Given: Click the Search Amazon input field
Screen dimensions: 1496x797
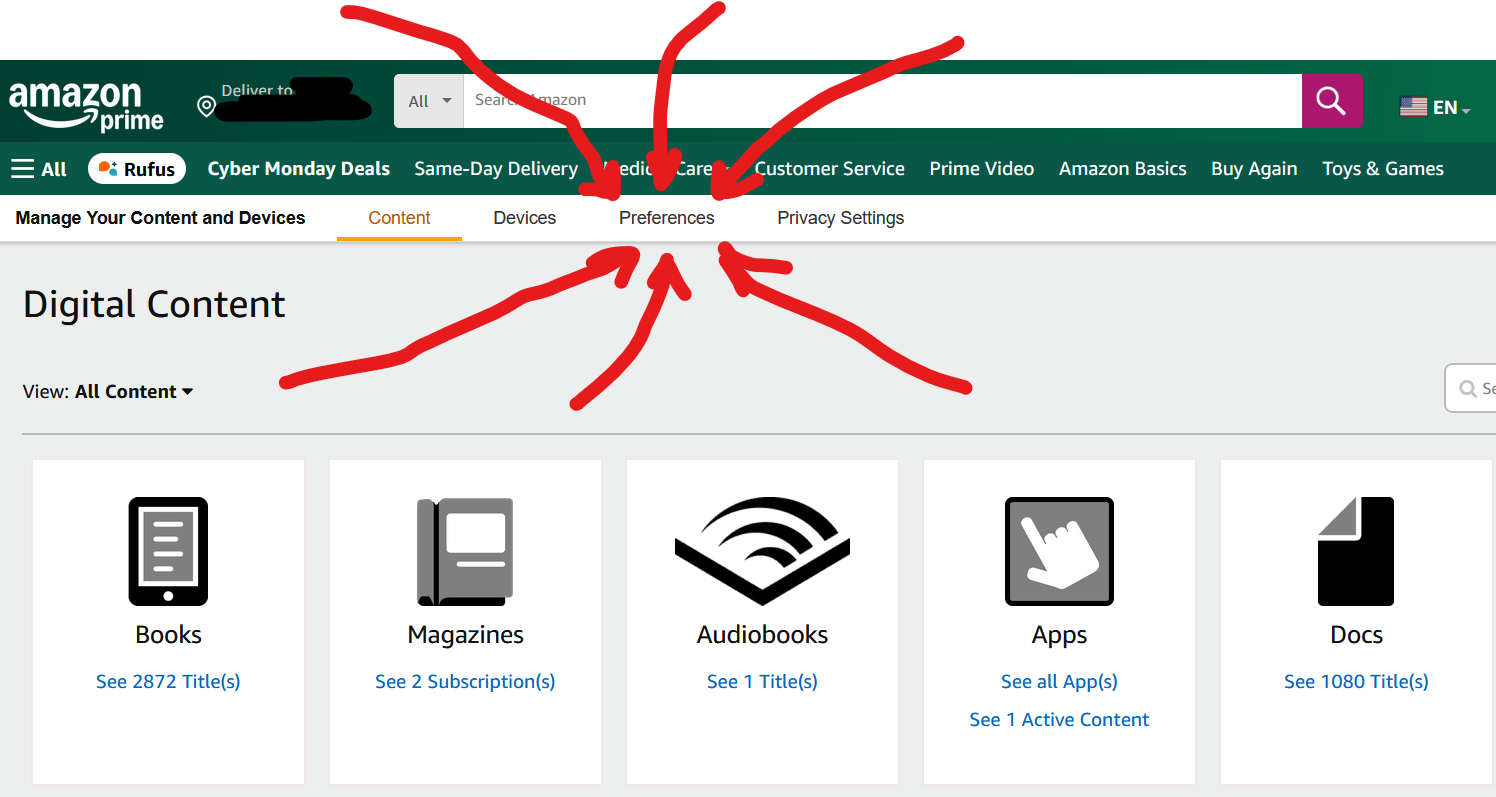Looking at the screenshot, I should [880, 101].
